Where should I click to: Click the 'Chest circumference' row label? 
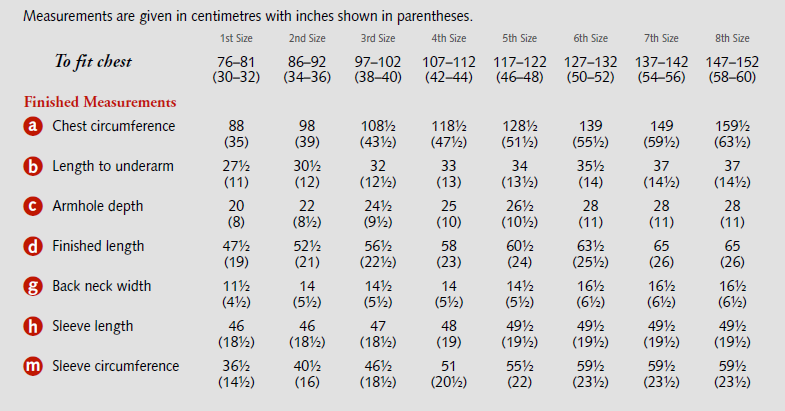coord(113,126)
